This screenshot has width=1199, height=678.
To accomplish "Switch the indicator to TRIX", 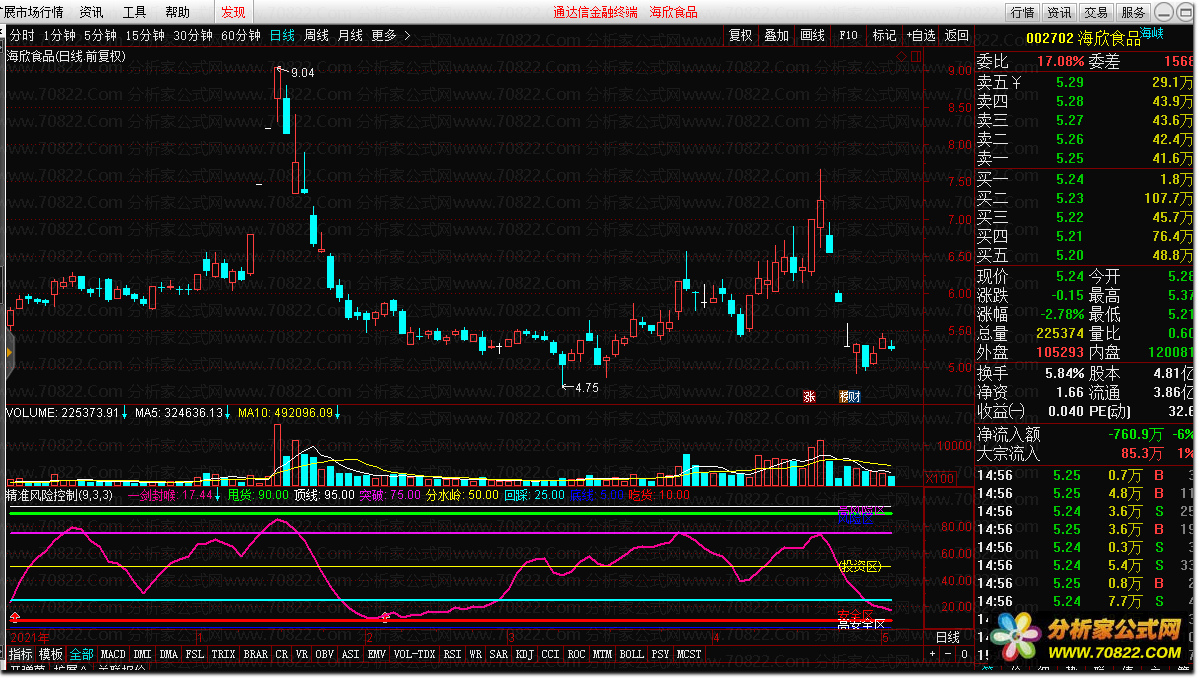I will [x=223, y=654].
